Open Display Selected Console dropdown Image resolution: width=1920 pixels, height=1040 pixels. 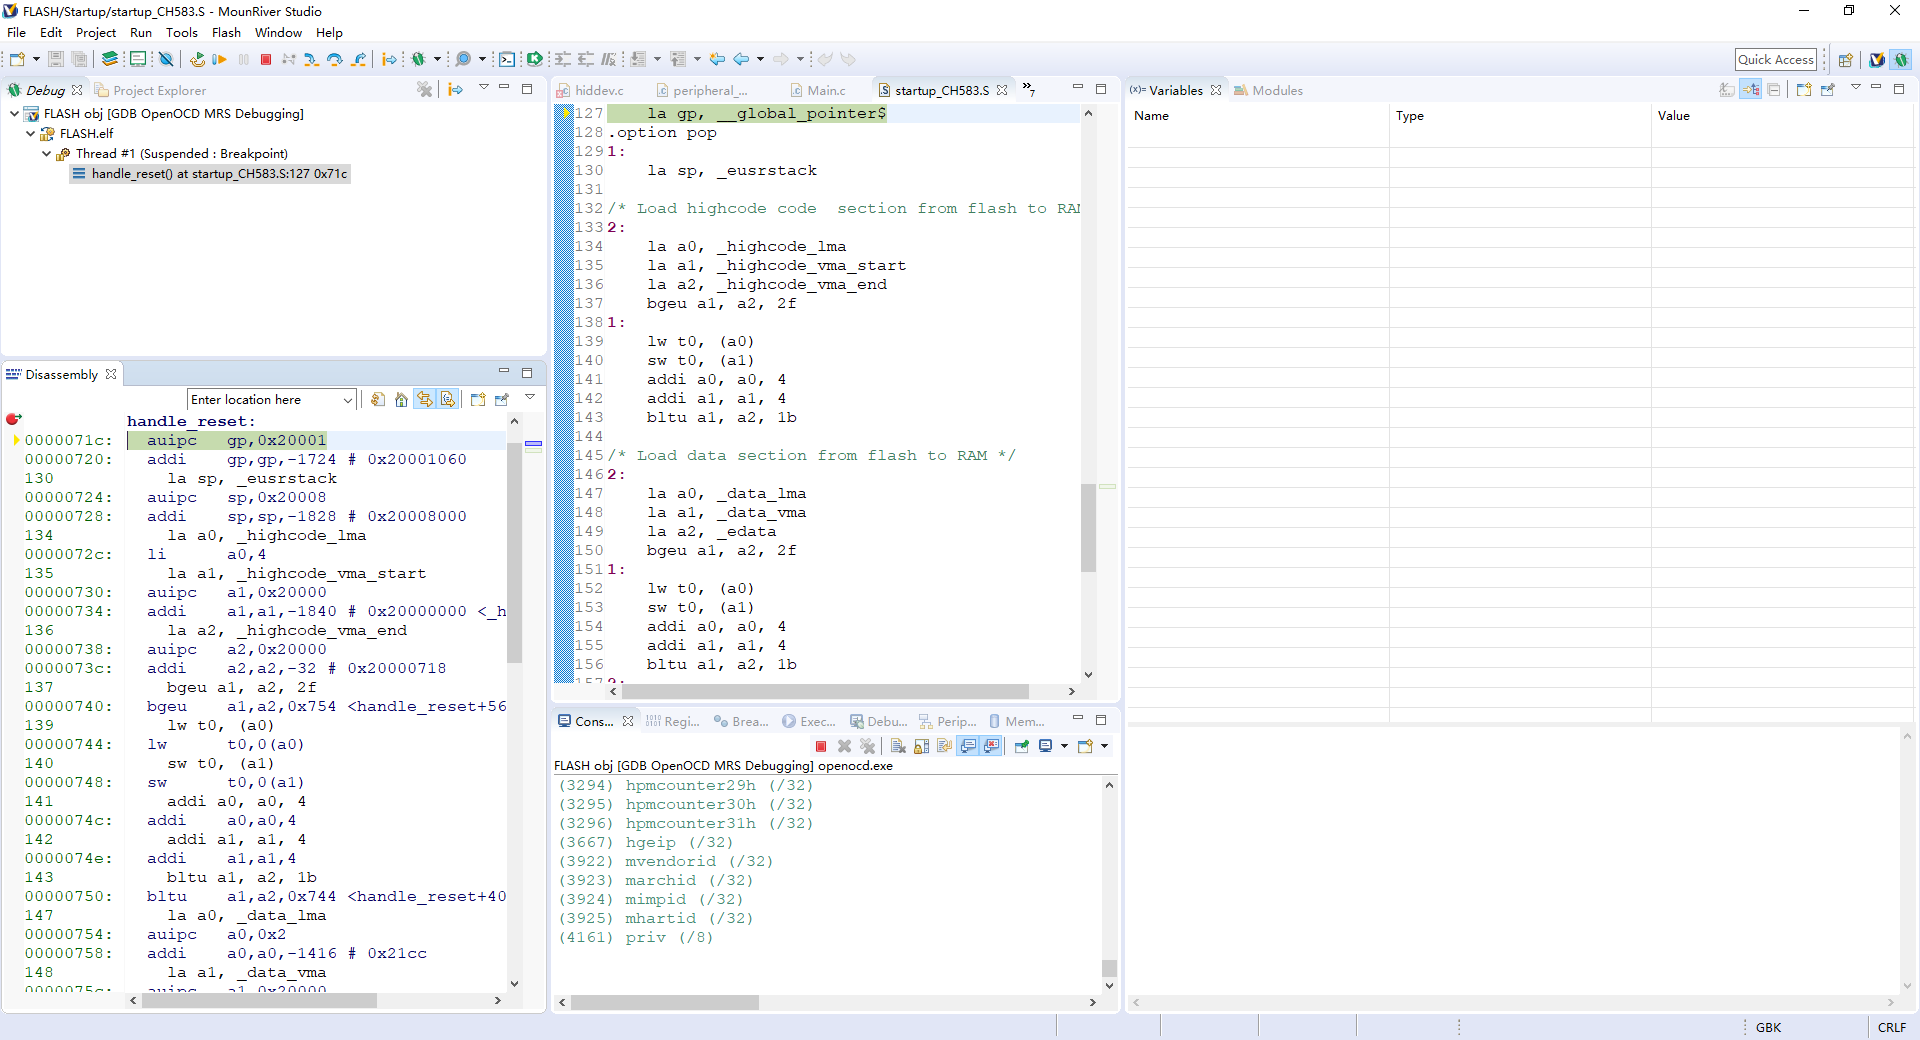coord(1064,746)
